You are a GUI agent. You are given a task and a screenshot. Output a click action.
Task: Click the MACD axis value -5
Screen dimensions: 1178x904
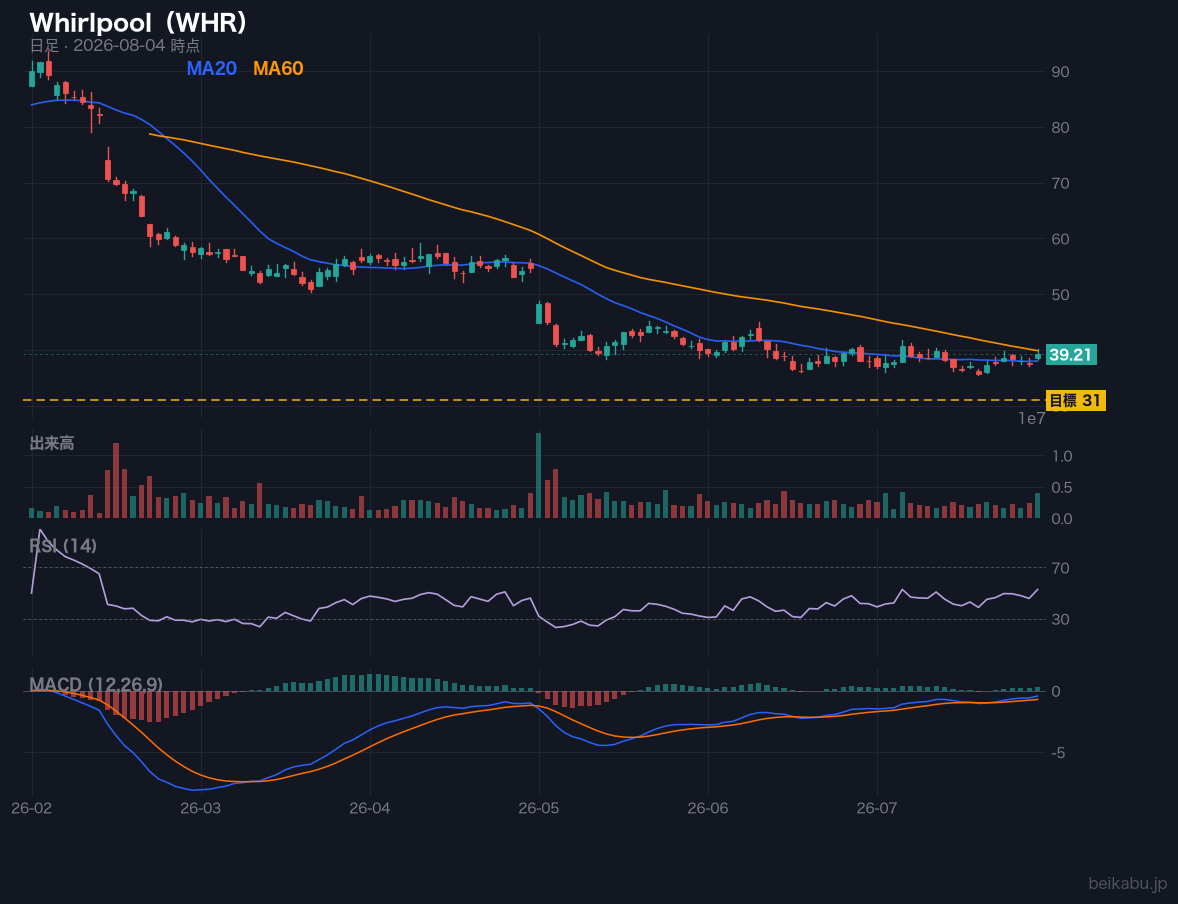[1059, 753]
